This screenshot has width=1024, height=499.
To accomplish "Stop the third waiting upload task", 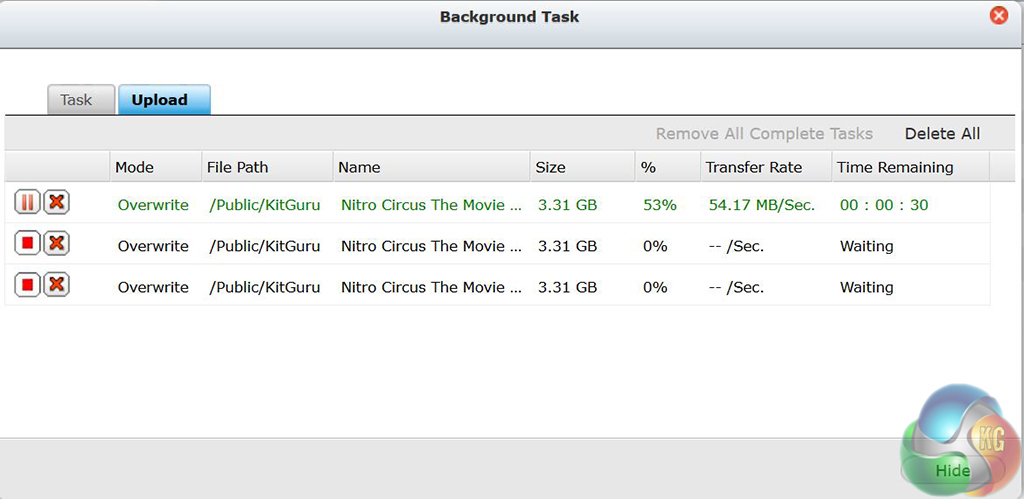I will [x=27, y=285].
